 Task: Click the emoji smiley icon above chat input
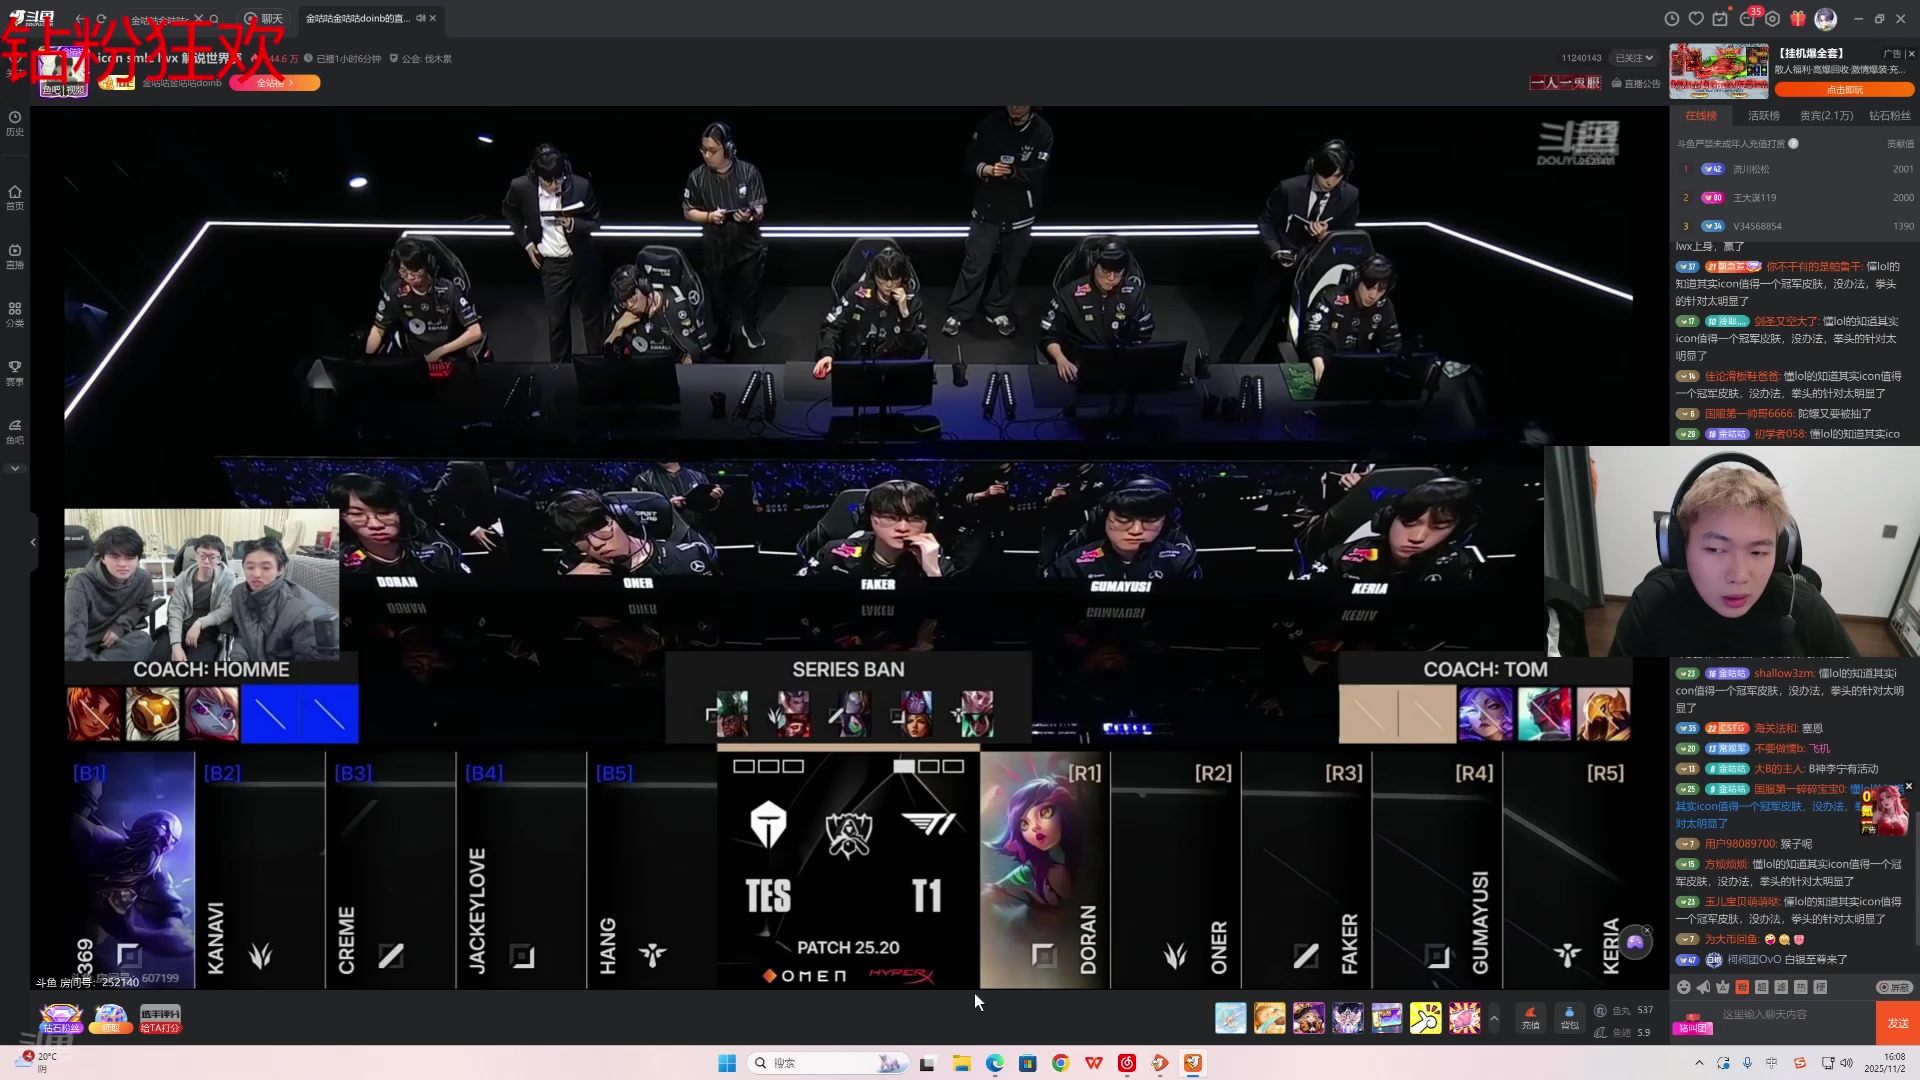(1684, 987)
